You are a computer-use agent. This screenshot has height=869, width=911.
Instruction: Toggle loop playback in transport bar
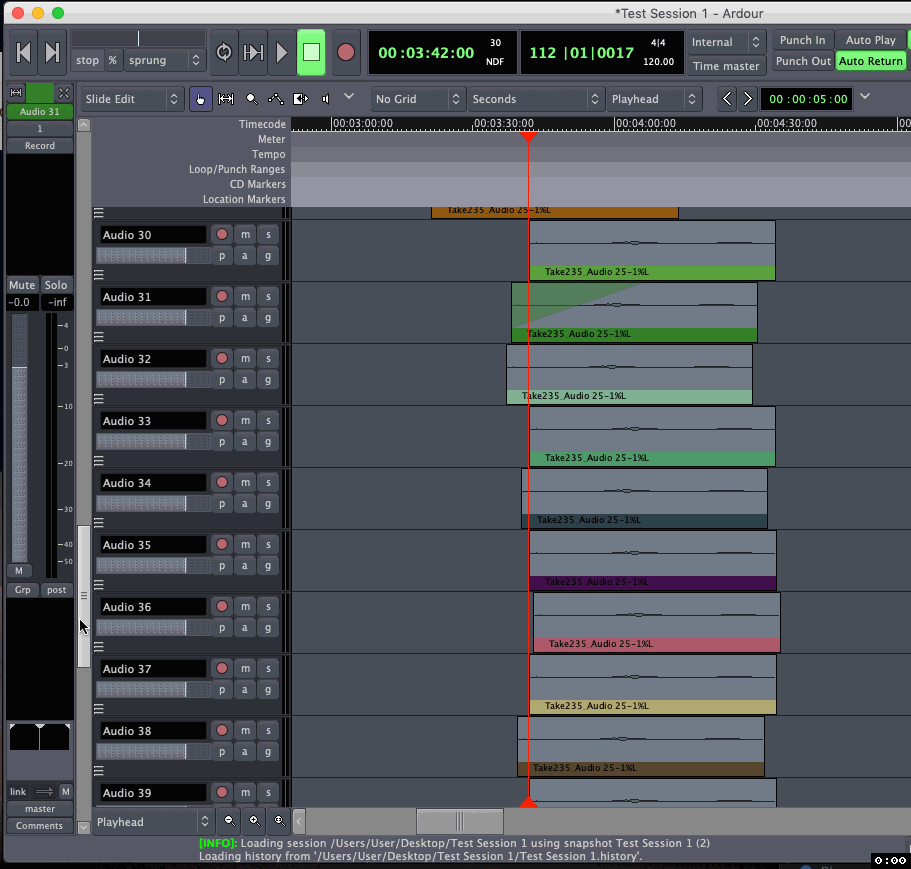tap(224, 52)
